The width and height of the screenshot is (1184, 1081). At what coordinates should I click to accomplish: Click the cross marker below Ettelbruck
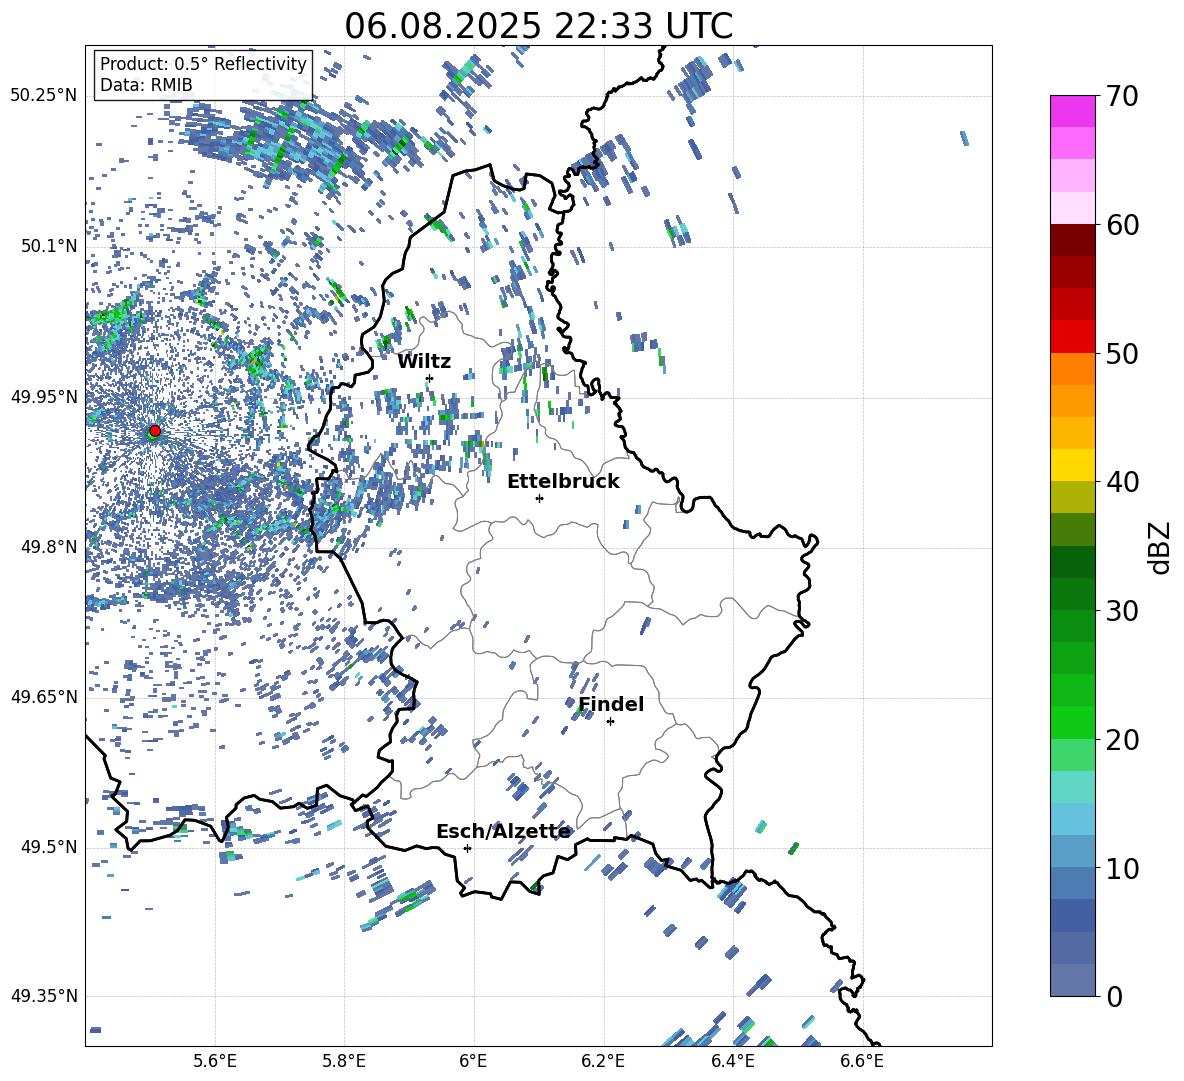pos(539,498)
